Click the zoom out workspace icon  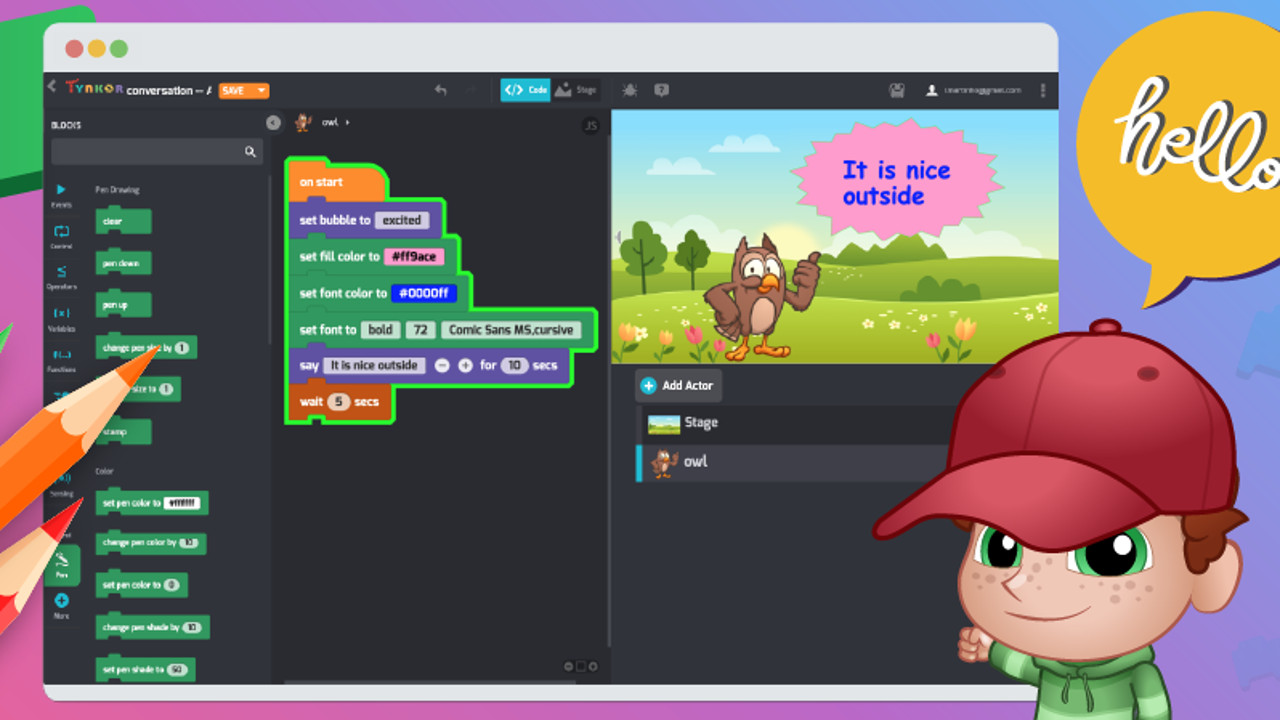(568, 666)
